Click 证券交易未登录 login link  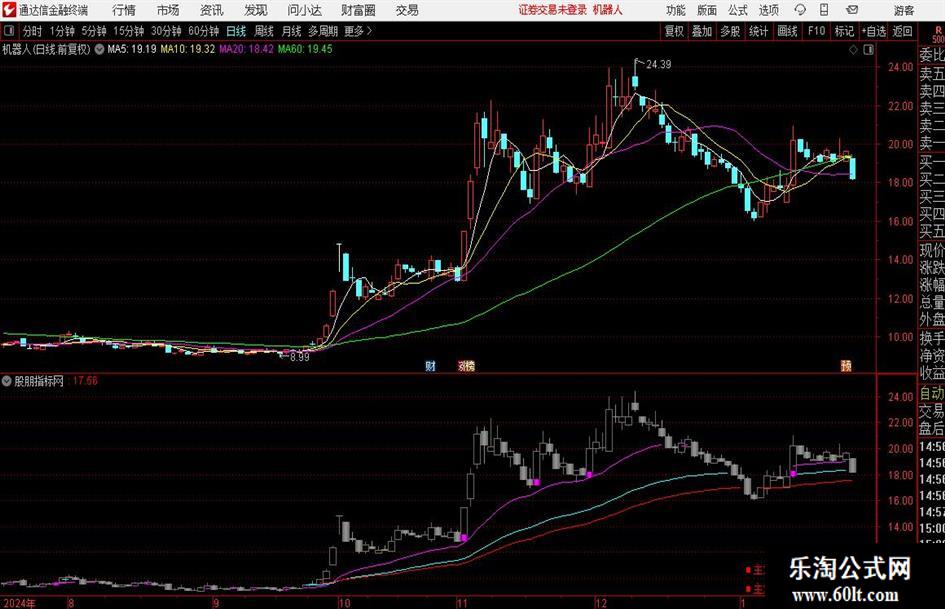553,10
